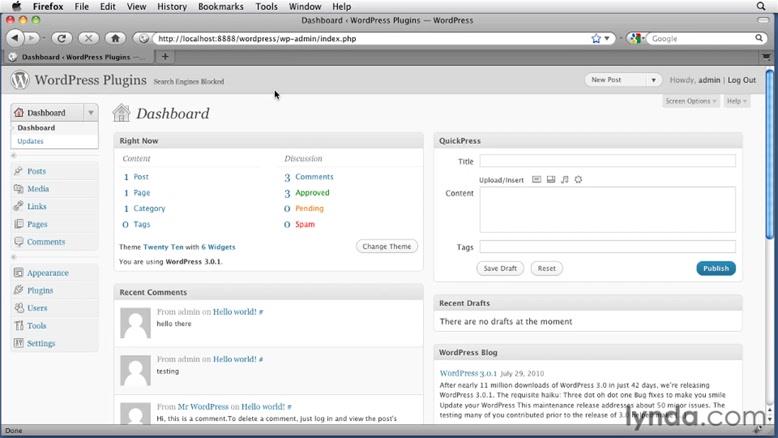Screen dimensions: 778x438
Task: Open the Bookmarks menu in menu bar
Action: (220, 6)
